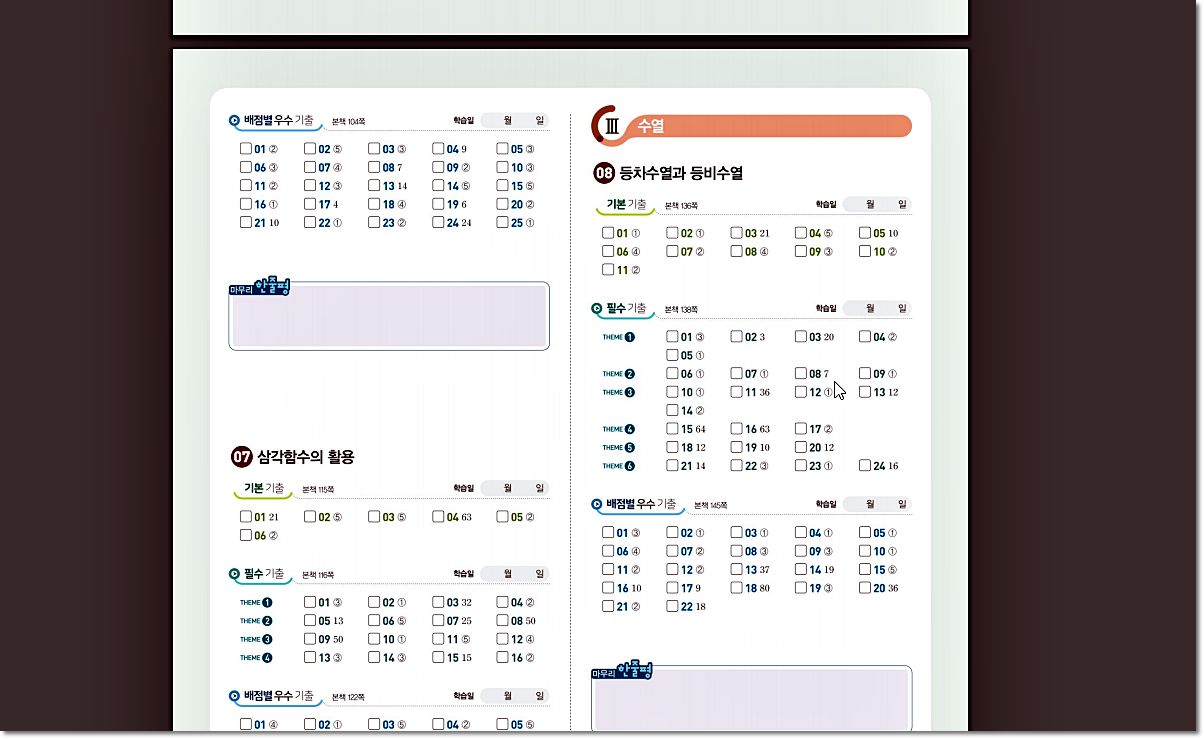Click the '필수 기출' label beside 본책 138쪽

tap(626, 308)
